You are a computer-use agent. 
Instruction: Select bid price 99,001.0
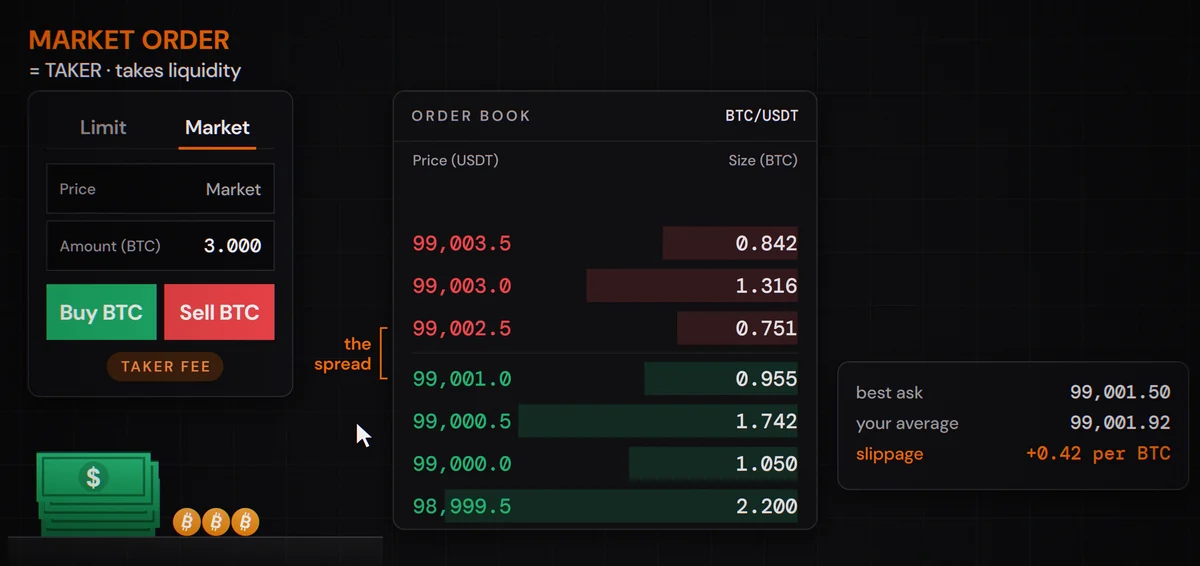click(462, 379)
